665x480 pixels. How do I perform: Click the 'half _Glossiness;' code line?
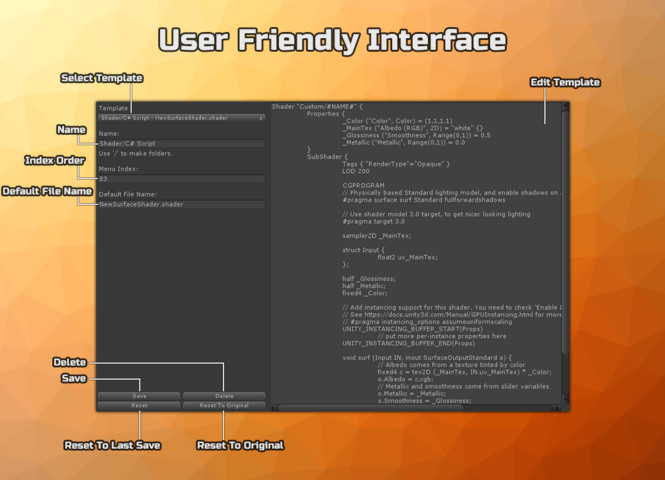click(x=369, y=279)
